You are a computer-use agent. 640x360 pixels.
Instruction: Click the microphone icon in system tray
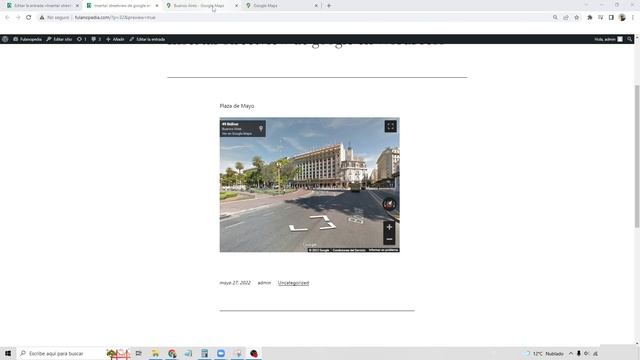coord(578,353)
